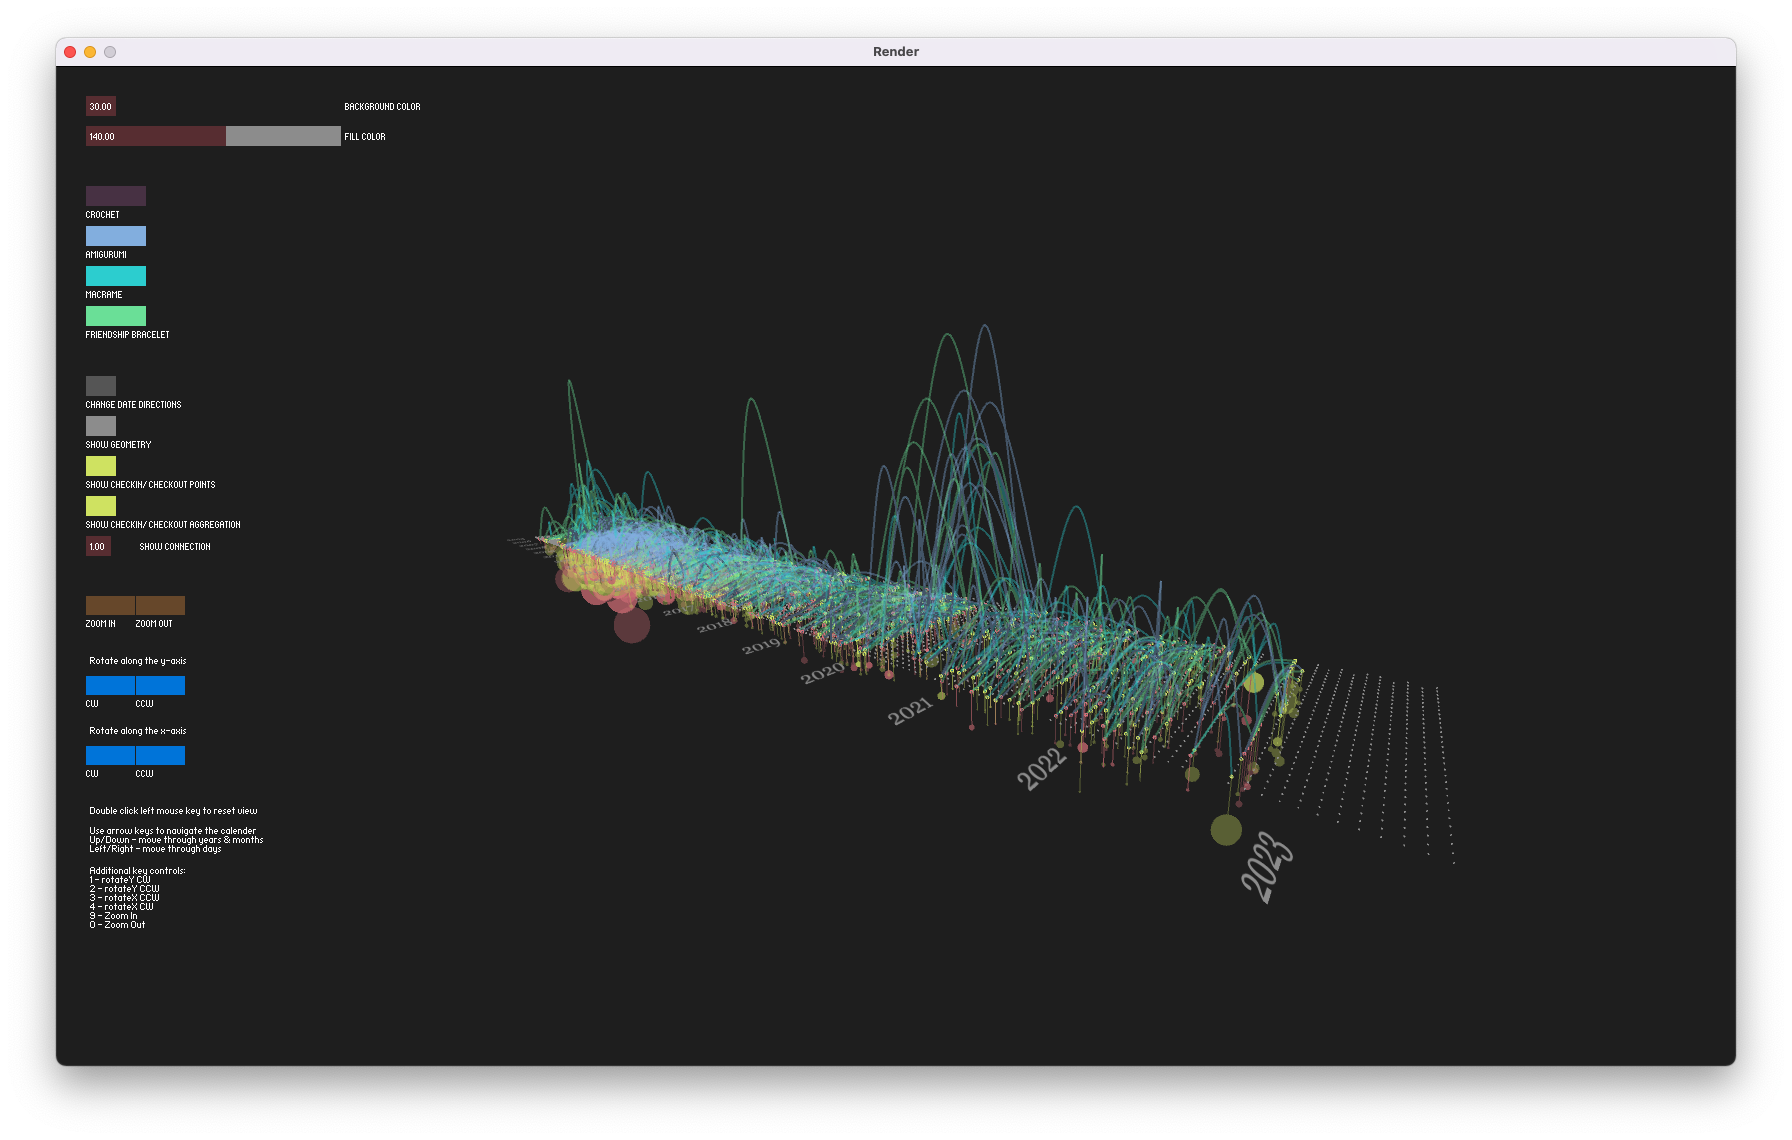This screenshot has height=1140, width=1792.
Task: Click the Zoom Out button
Action: coord(160,605)
